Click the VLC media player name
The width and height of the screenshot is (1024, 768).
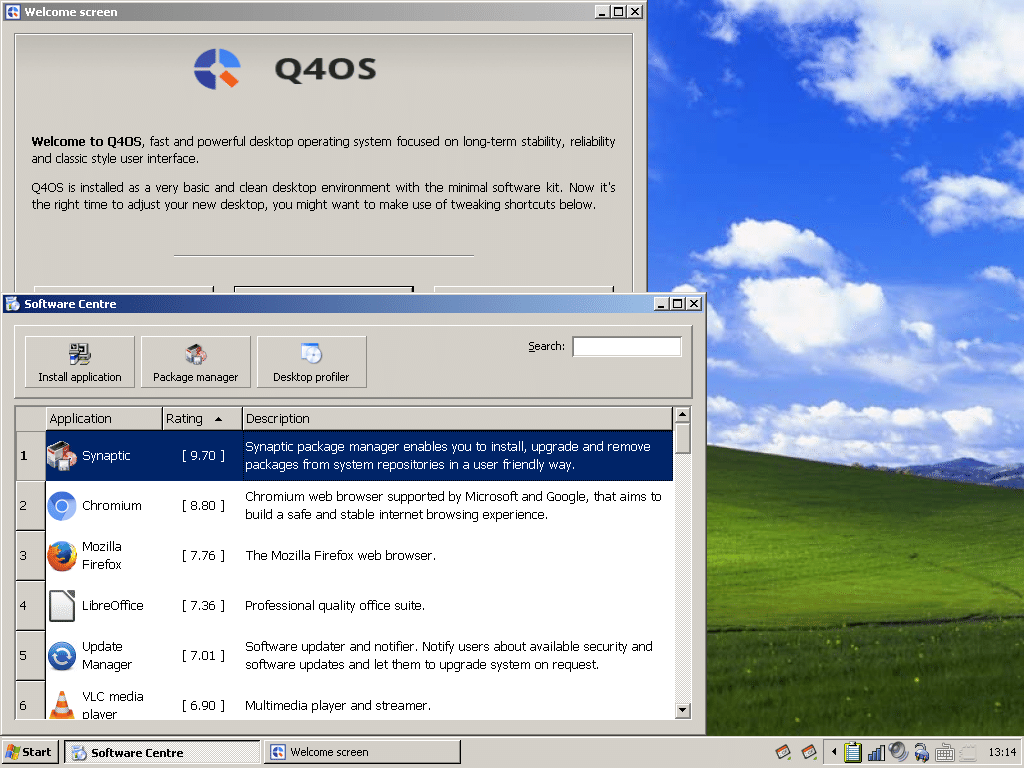click(113, 705)
